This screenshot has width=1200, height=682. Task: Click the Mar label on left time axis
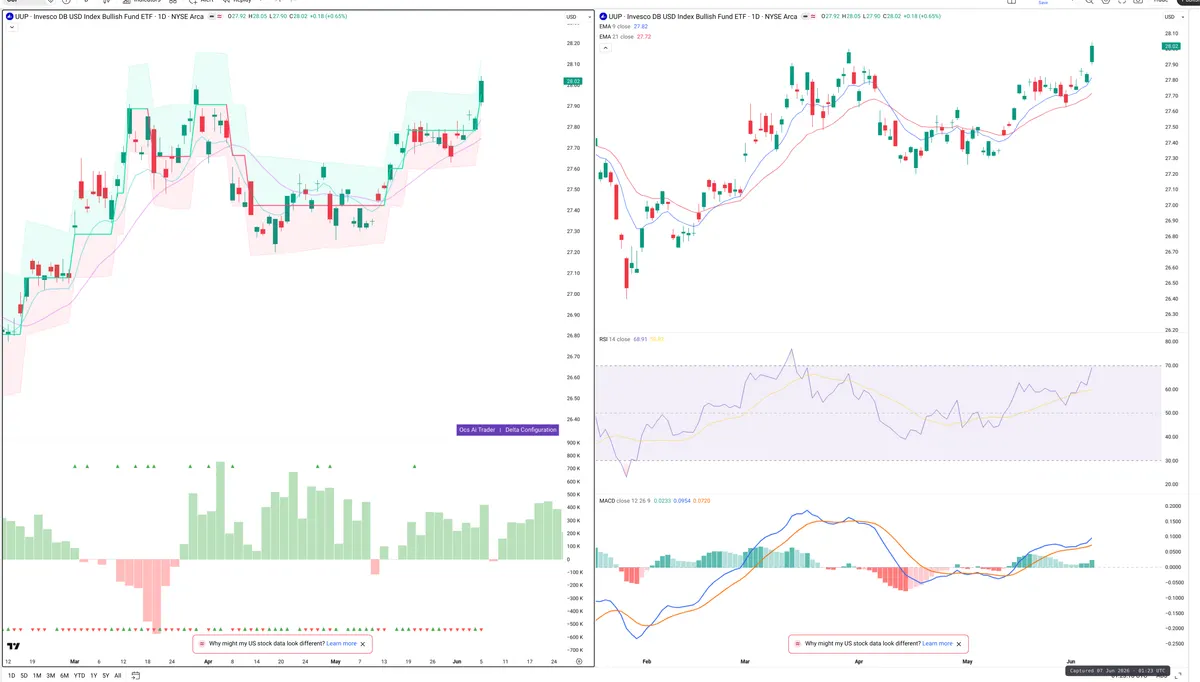pyautogui.click(x=75, y=661)
